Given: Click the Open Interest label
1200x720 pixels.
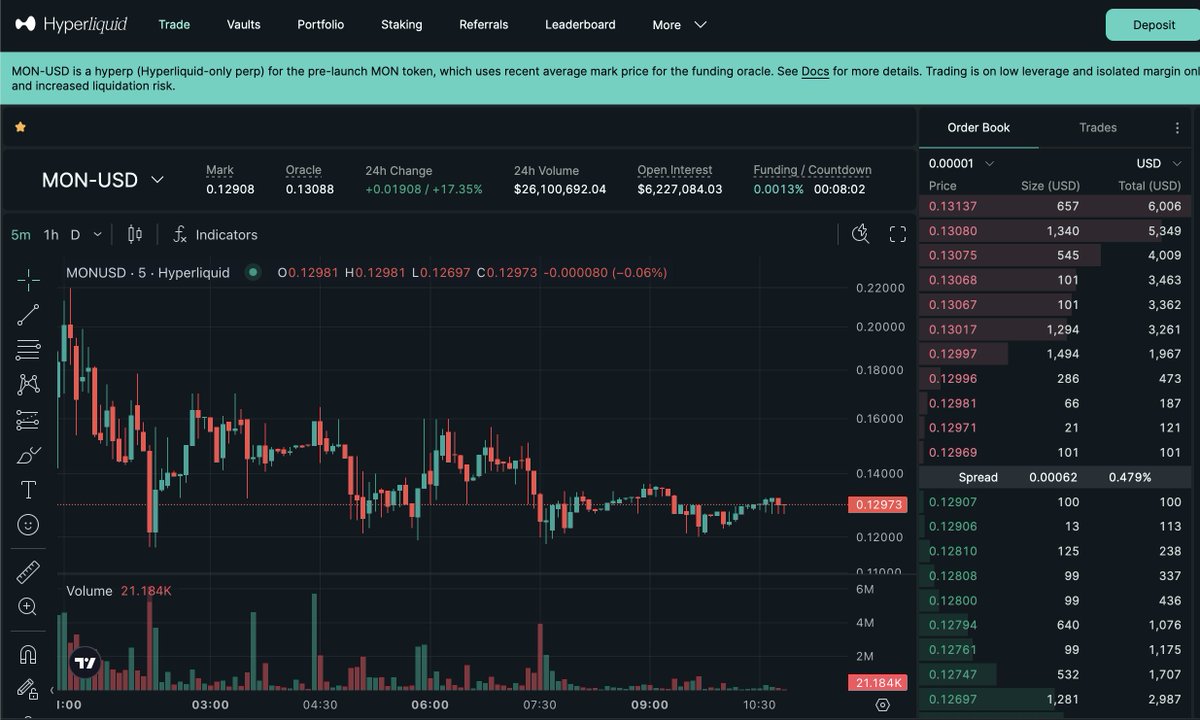Looking at the screenshot, I should point(675,170).
